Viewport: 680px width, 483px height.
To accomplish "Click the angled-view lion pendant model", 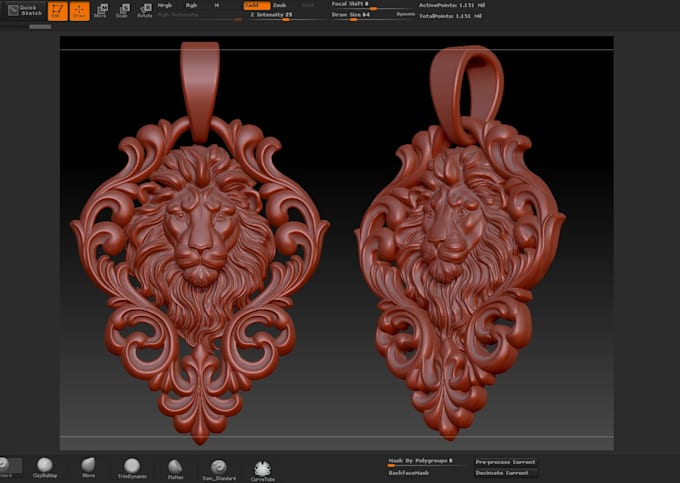I will 460,243.
